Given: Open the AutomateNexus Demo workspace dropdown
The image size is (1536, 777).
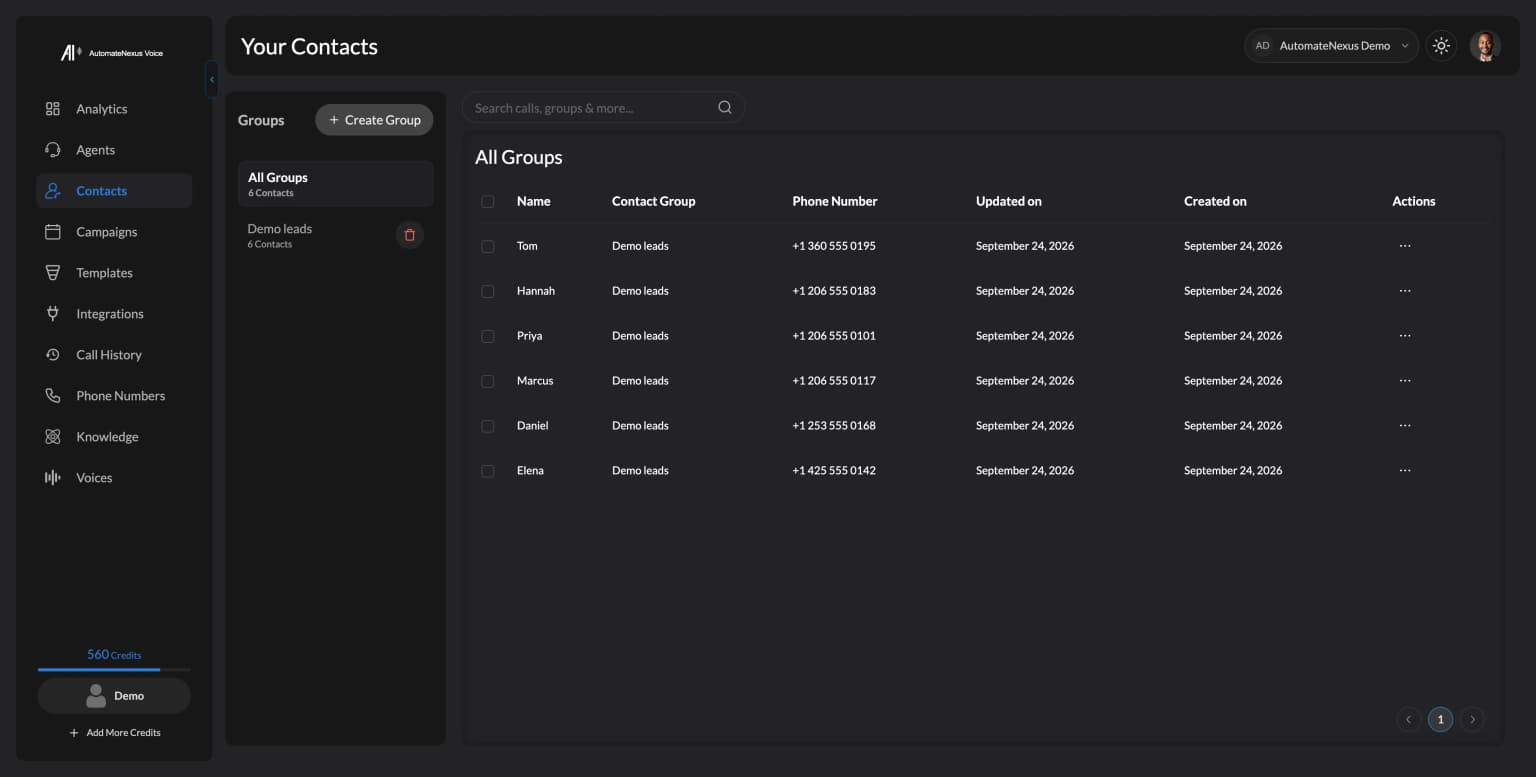Looking at the screenshot, I should pyautogui.click(x=1331, y=46).
